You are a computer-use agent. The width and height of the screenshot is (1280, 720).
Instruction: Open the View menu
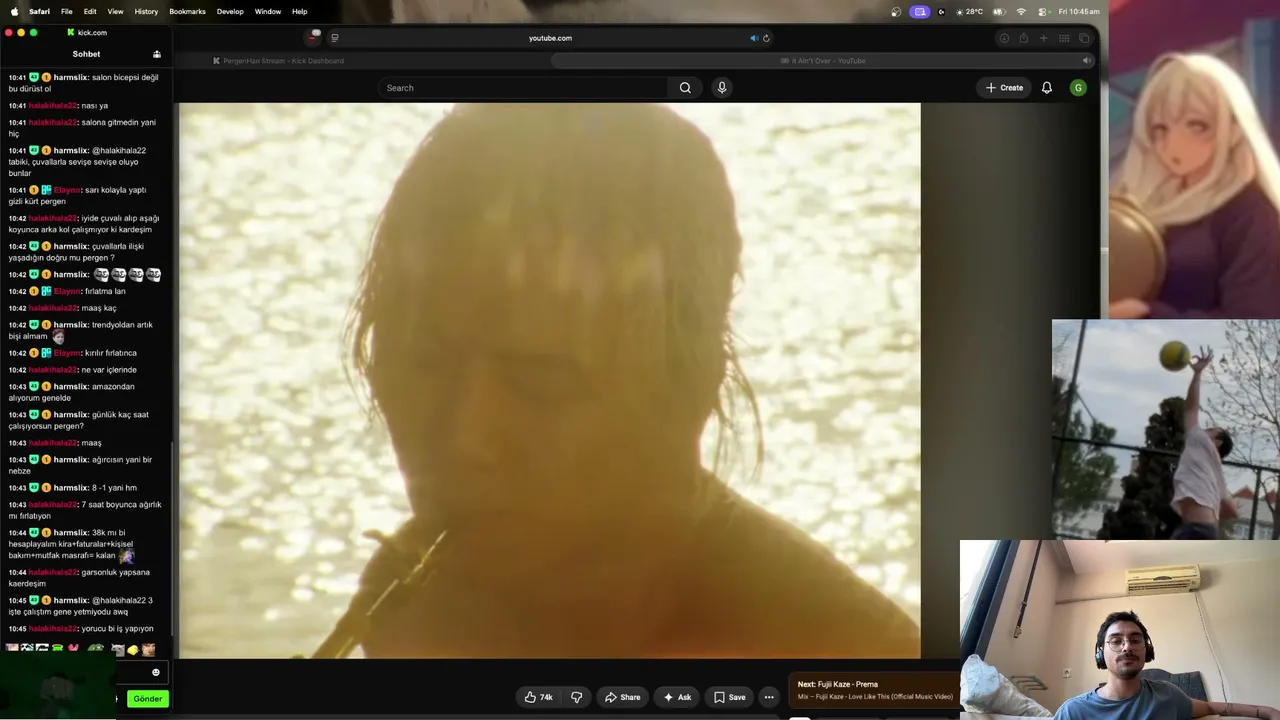(x=115, y=11)
